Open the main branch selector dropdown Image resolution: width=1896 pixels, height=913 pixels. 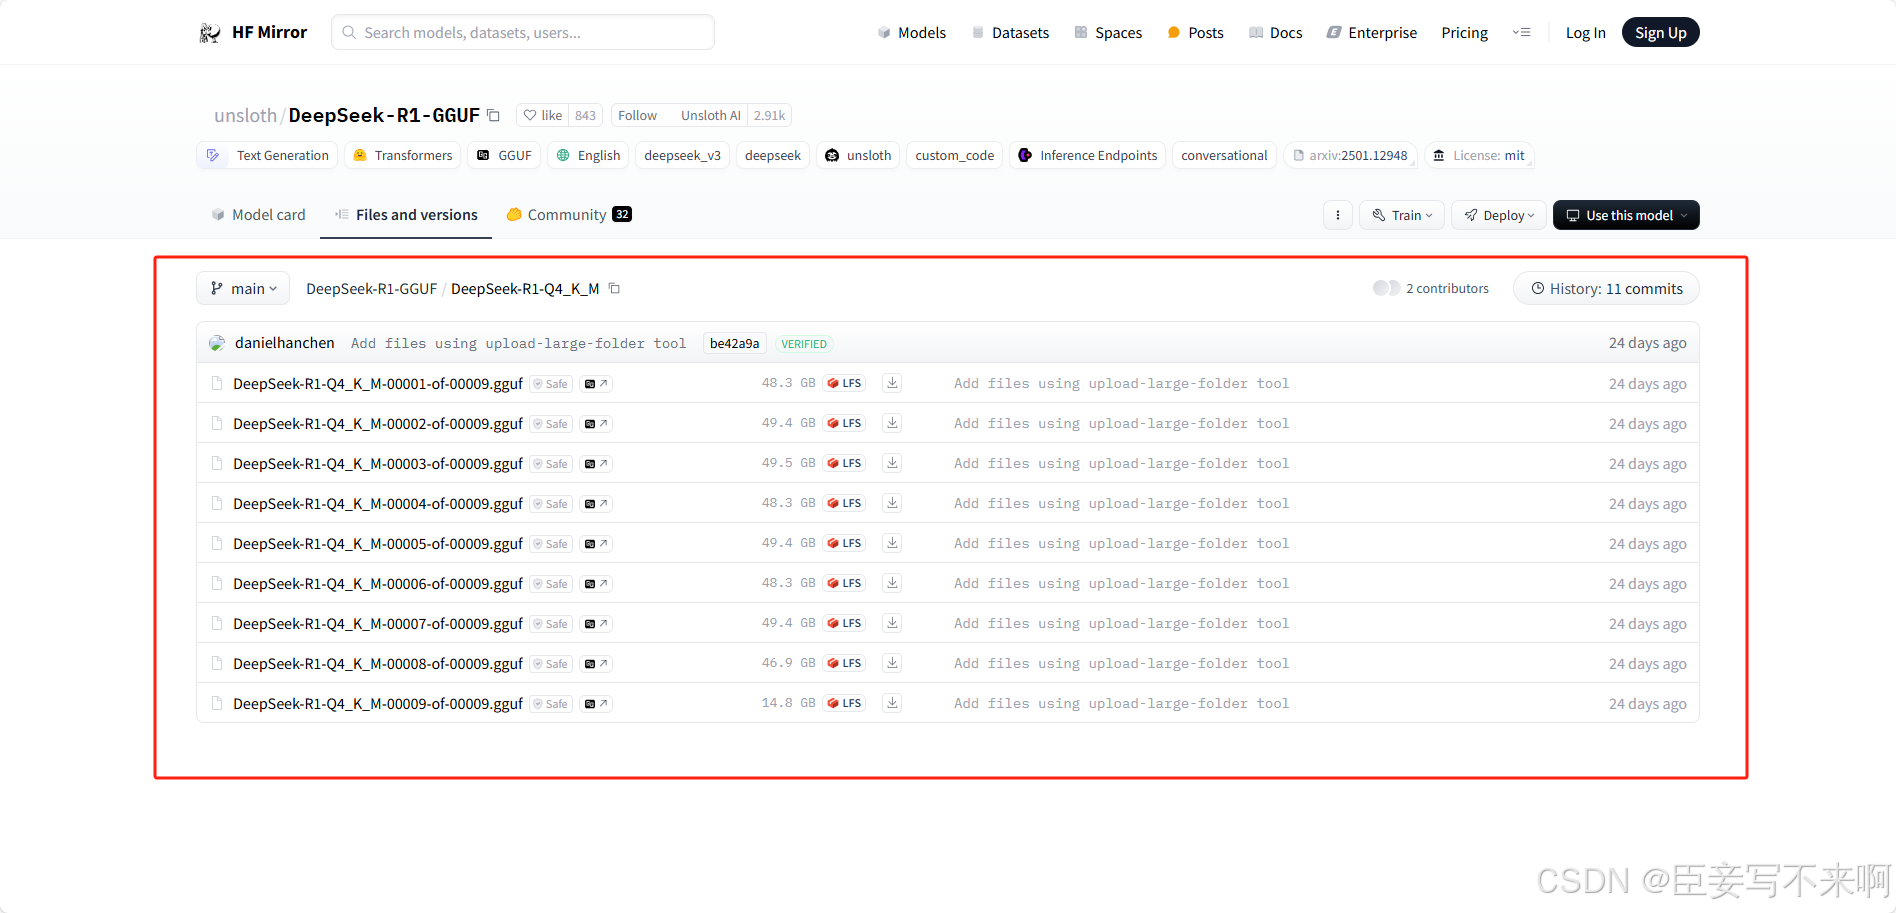tap(243, 289)
